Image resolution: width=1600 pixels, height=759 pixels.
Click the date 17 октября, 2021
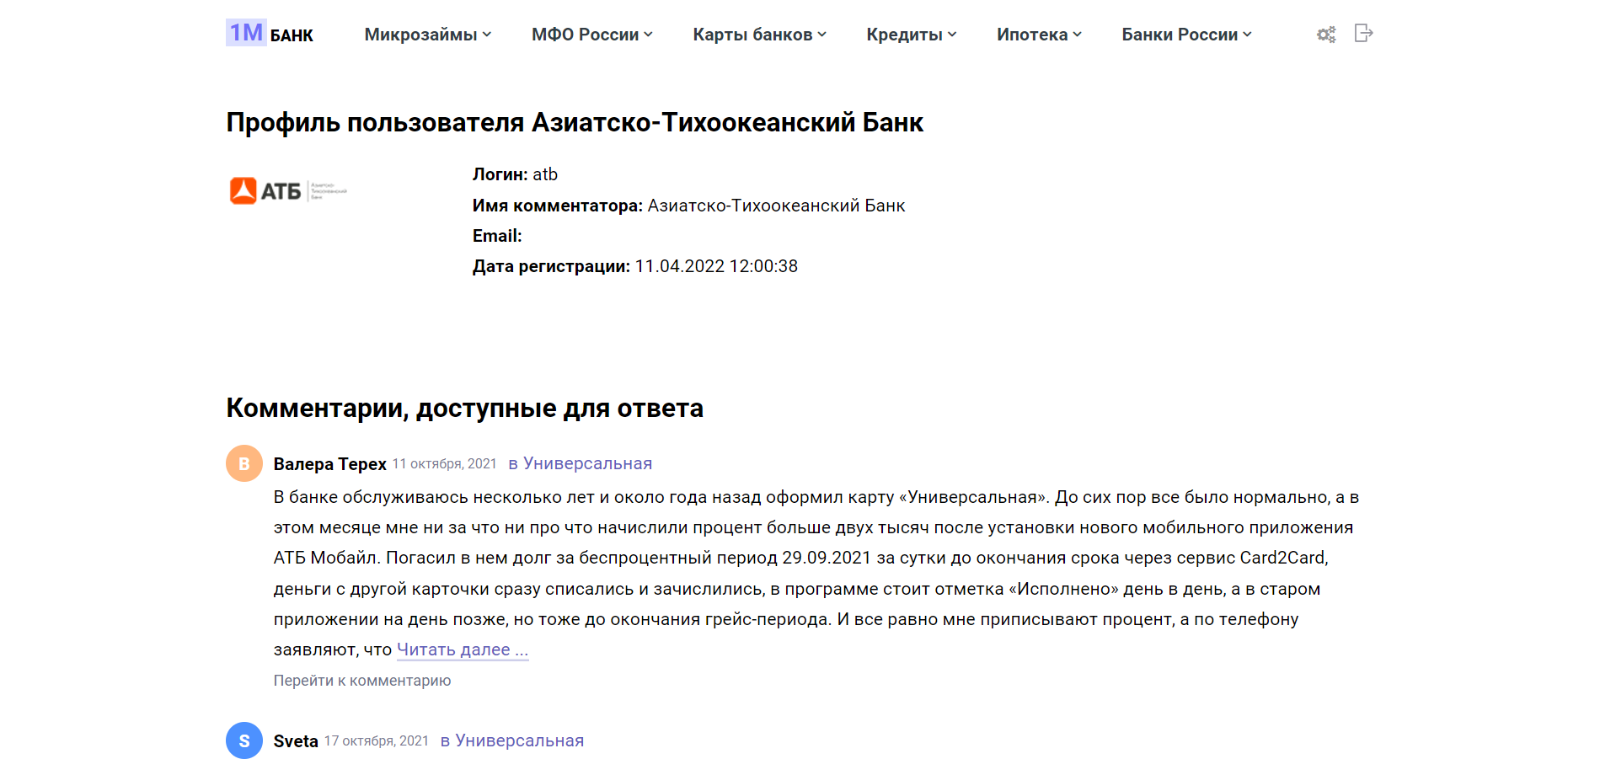click(x=376, y=741)
